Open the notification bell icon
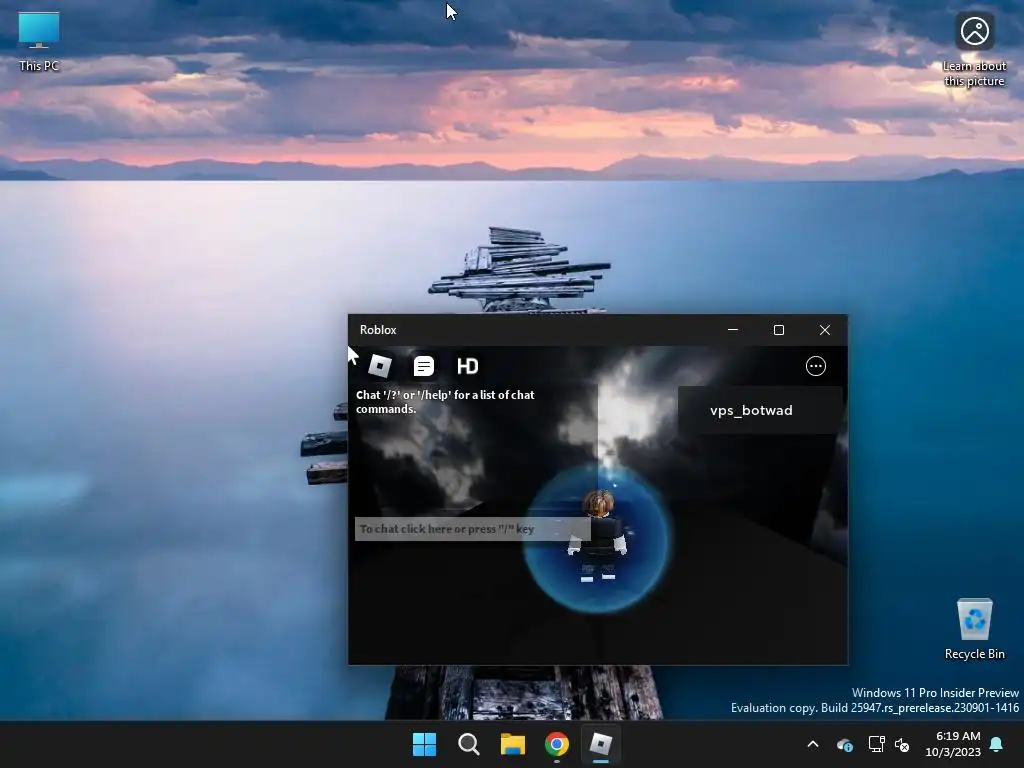The width and height of the screenshot is (1024, 768). 997,744
